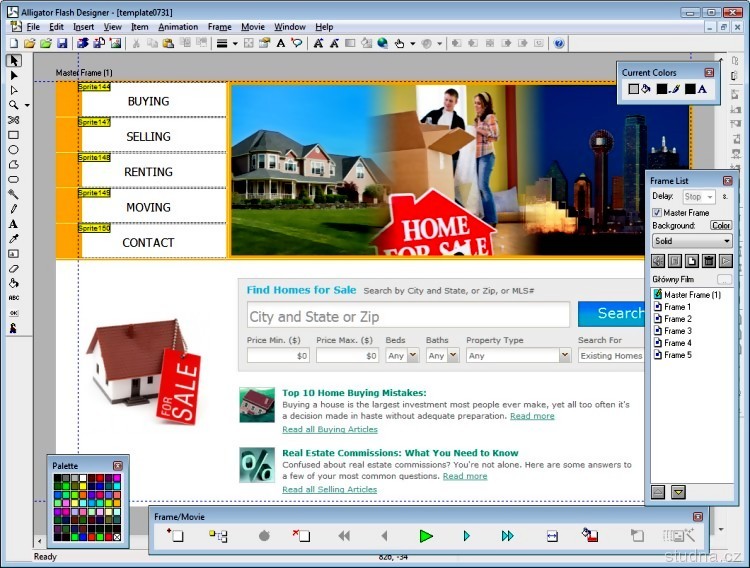The height and width of the screenshot is (568, 750).
Task: Click the Help question mark toolbar icon
Action: (559, 44)
